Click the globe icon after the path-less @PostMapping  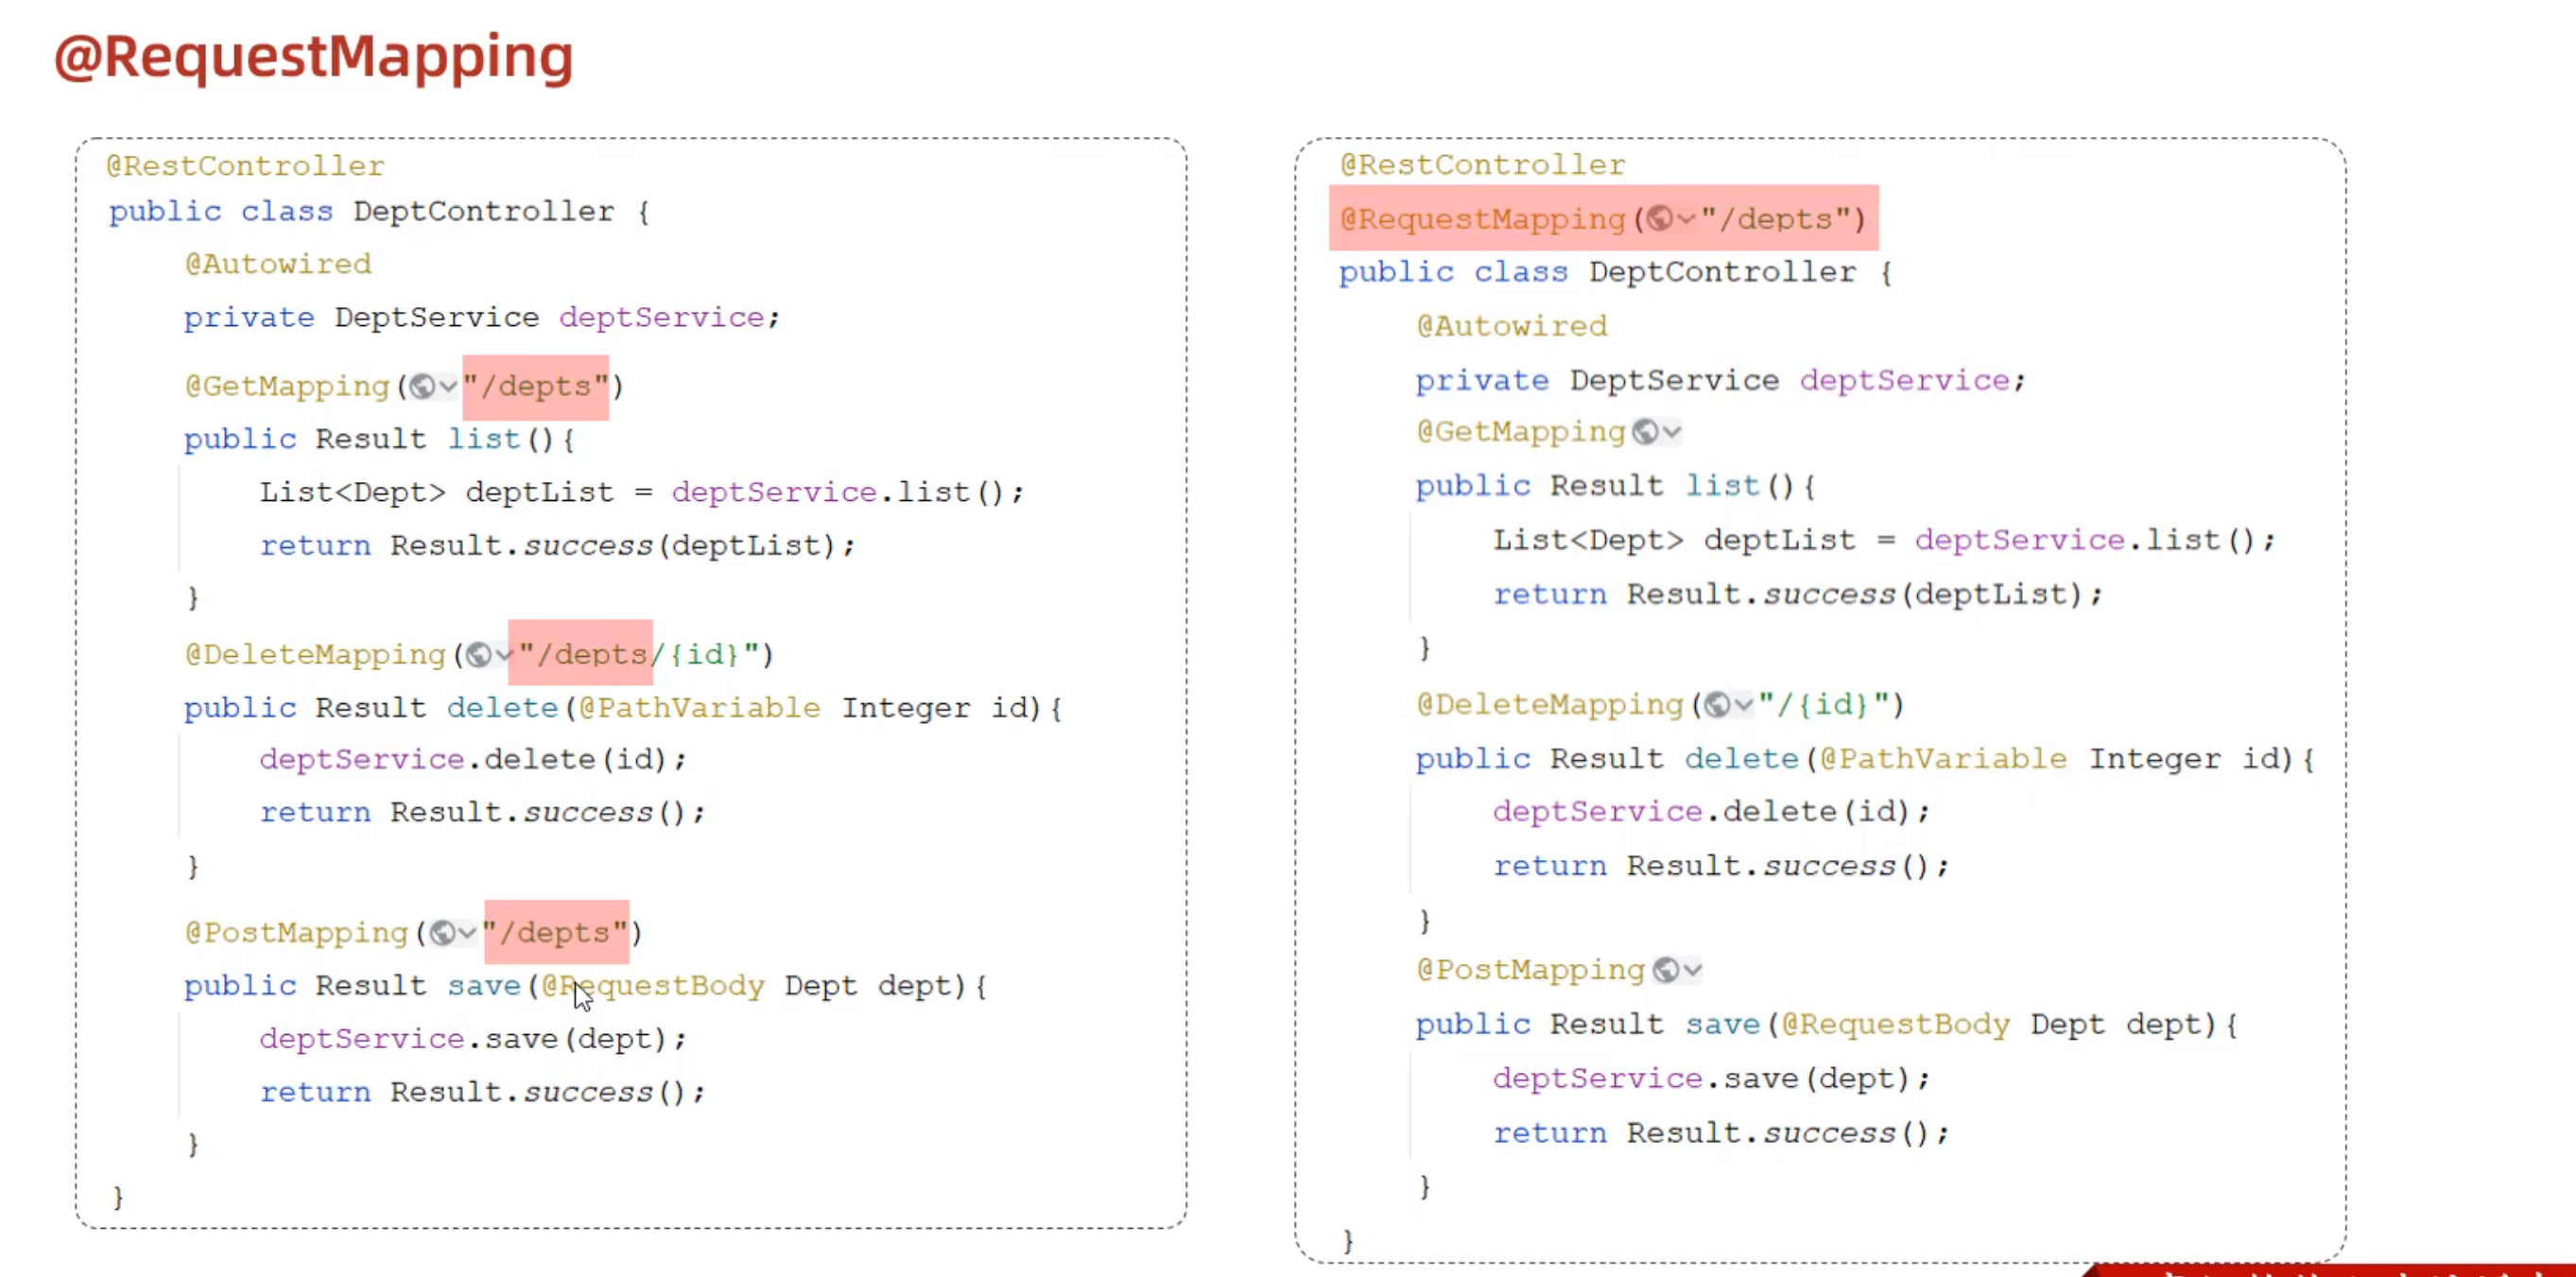[x=1666, y=970]
